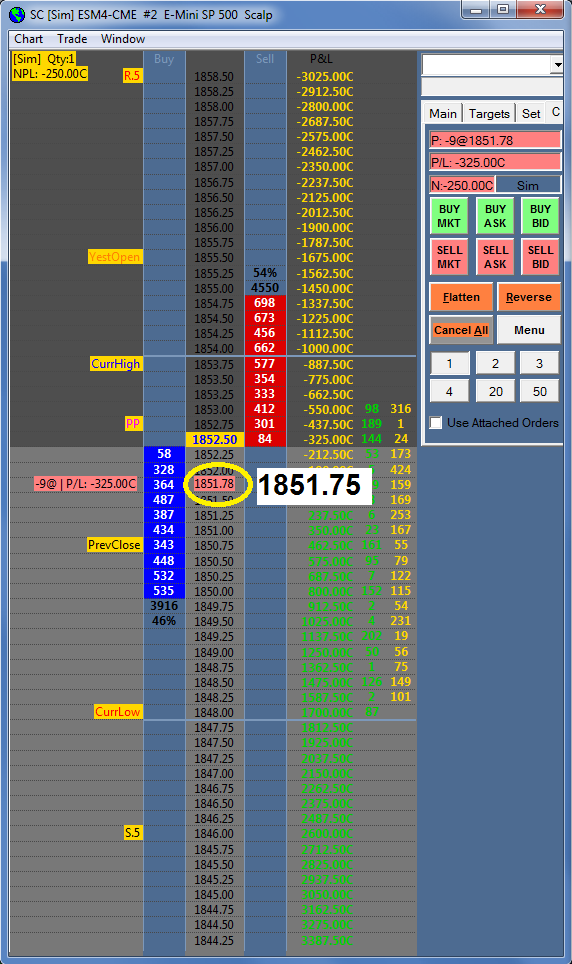The height and width of the screenshot is (964, 572).
Task: Click the globe icon in title bar
Action: coord(17,14)
